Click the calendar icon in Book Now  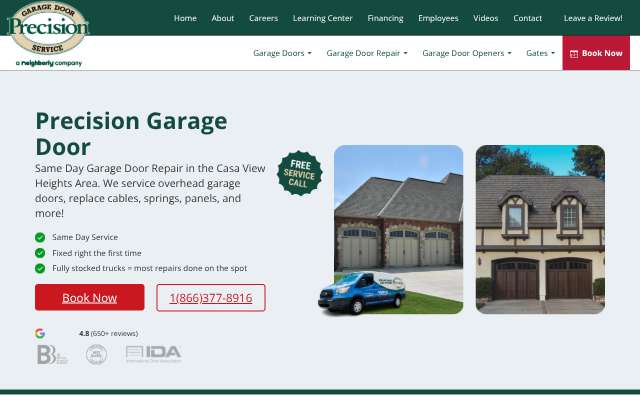point(574,54)
